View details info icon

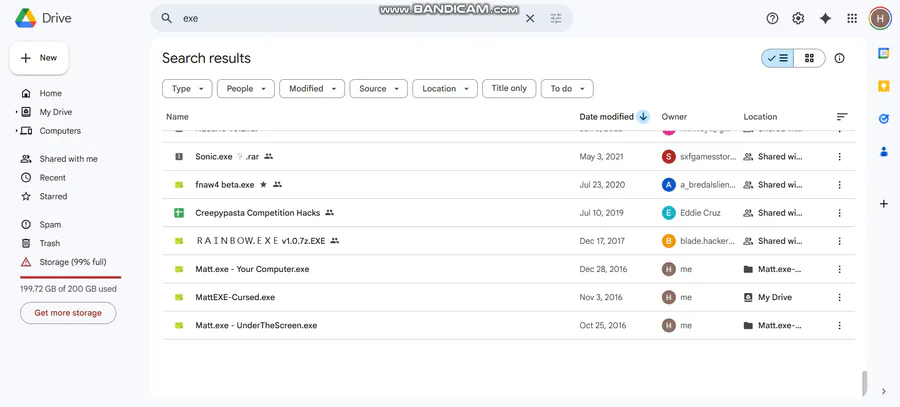(839, 58)
